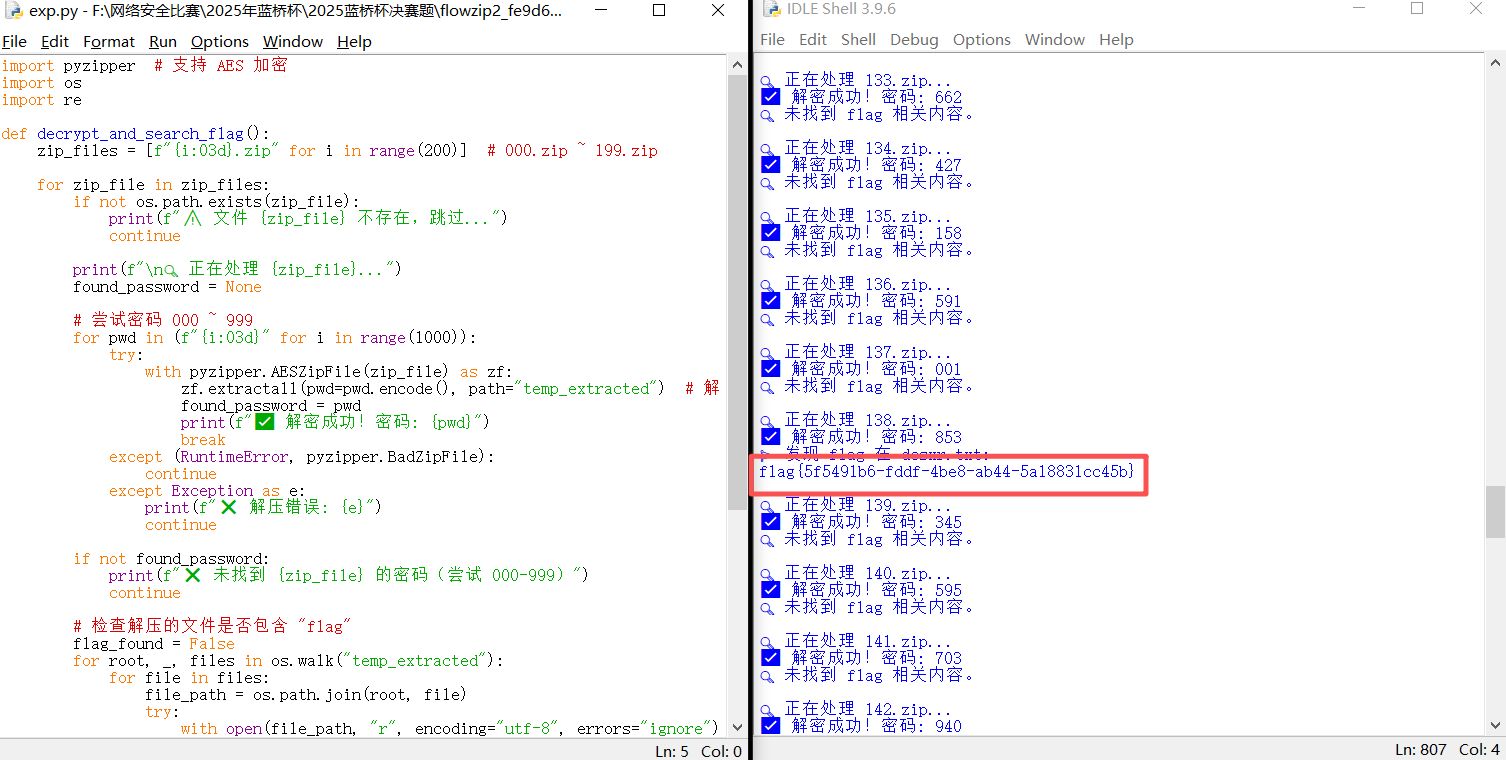Open the Run menu in exp.py editor
The width and height of the screenshot is (1506, 760).
click(x=162, y=41)
